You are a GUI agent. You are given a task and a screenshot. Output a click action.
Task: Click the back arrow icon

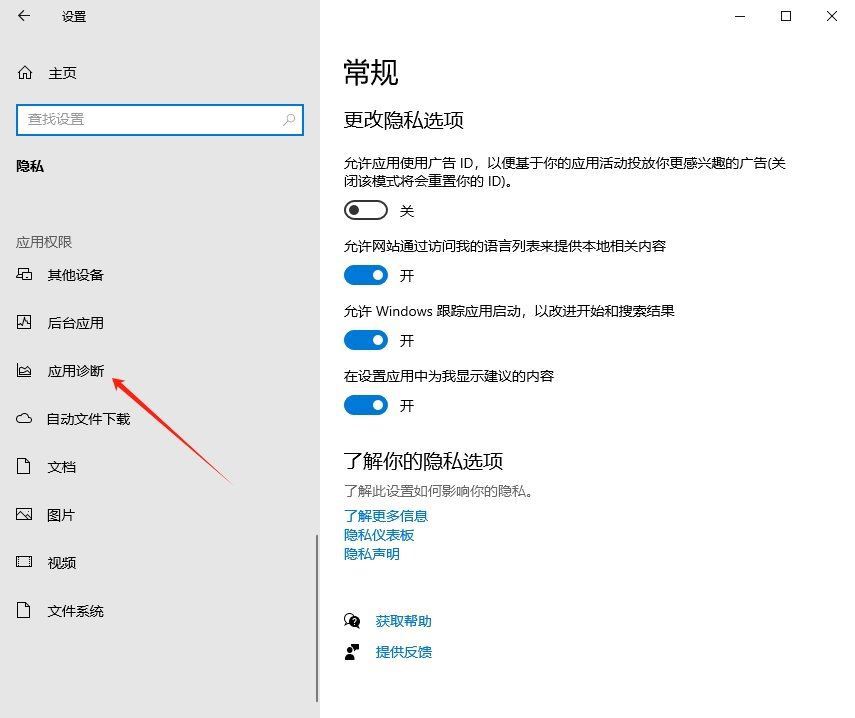point(24,16)
